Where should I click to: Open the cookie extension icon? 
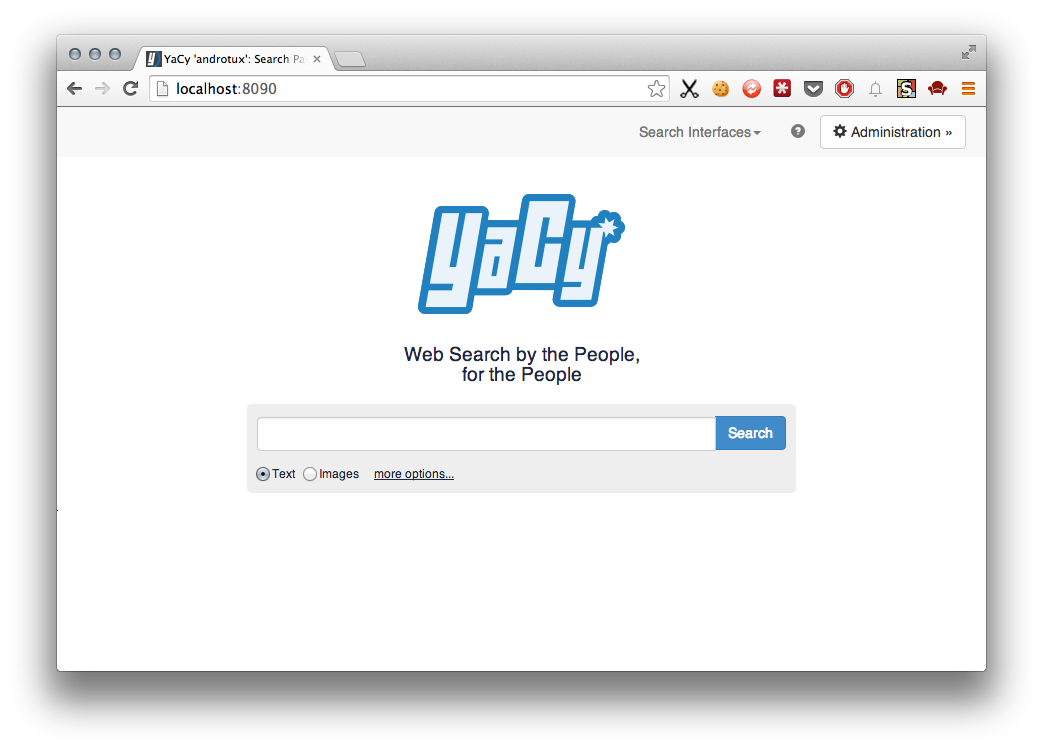(720, 88)
